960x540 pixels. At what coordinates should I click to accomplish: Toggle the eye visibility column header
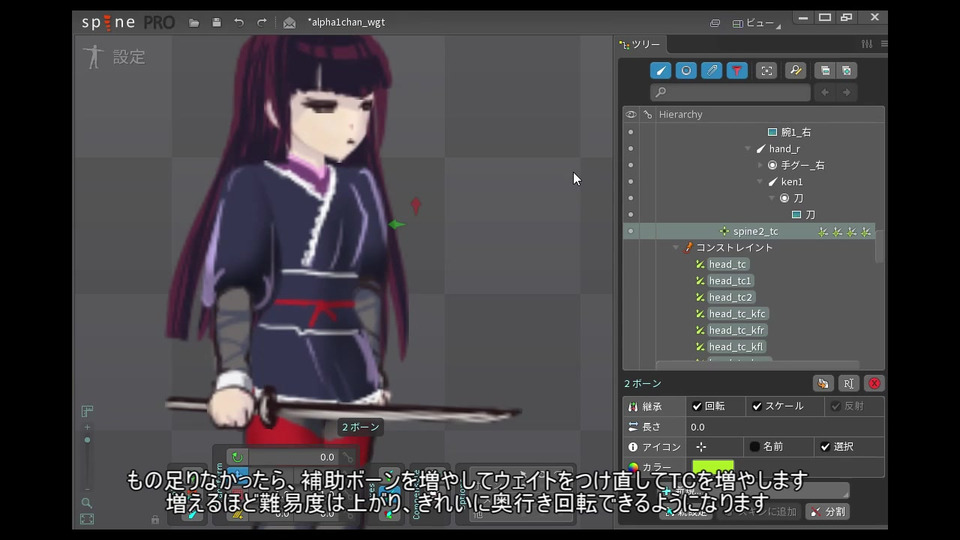tap(631, 114)
